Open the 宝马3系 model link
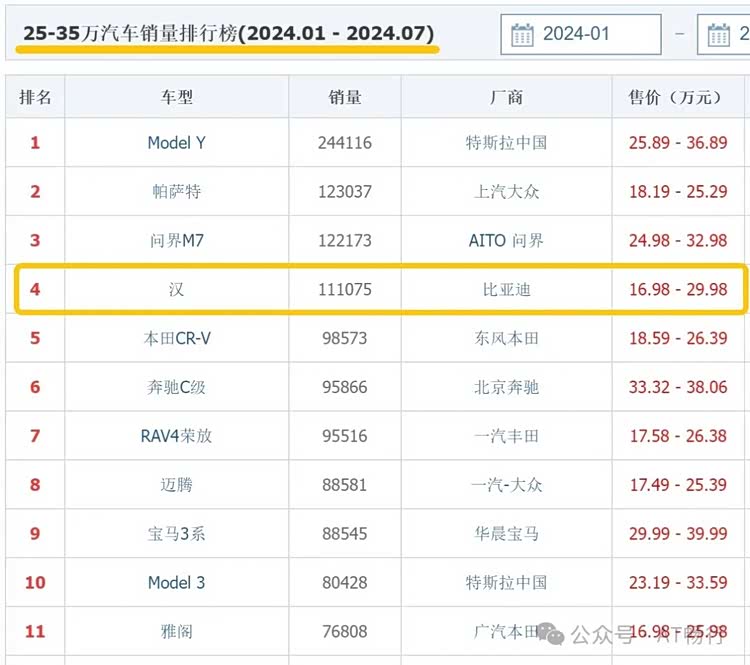Image resolution: width=750 pixels, height=665 pixels. 176,534
